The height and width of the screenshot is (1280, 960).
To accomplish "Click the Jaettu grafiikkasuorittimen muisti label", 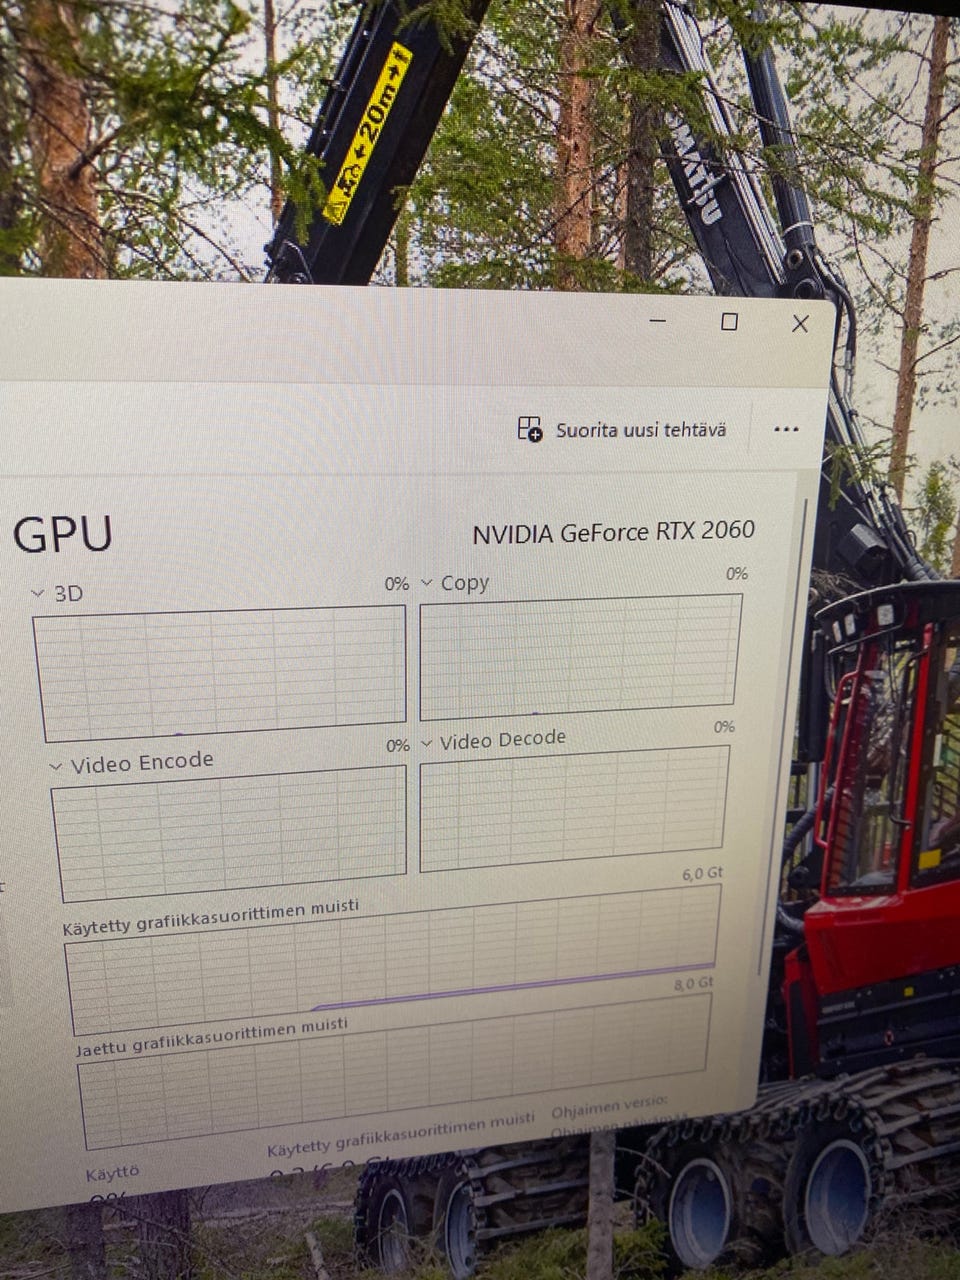I will 212,1036.
